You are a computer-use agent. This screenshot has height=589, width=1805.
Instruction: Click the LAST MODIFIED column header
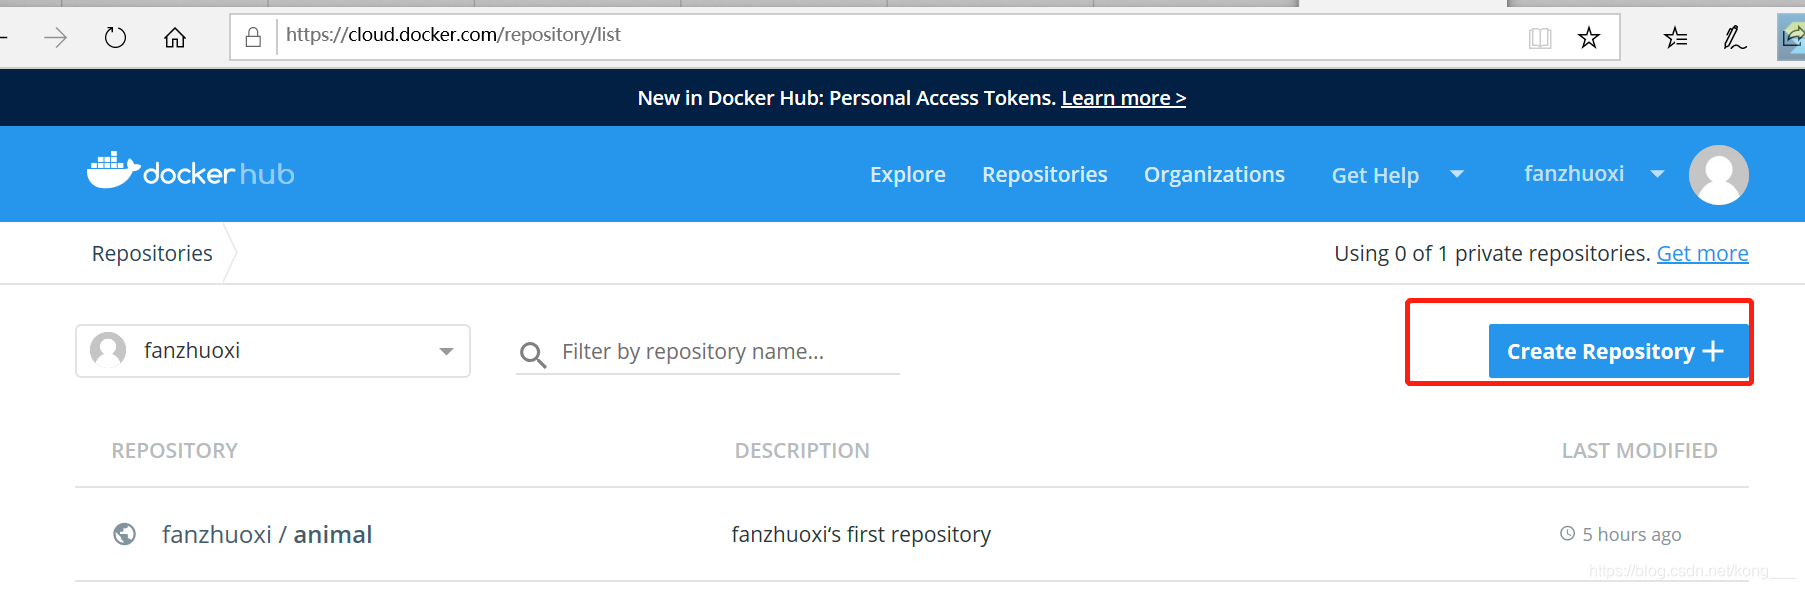[1639, 451]
